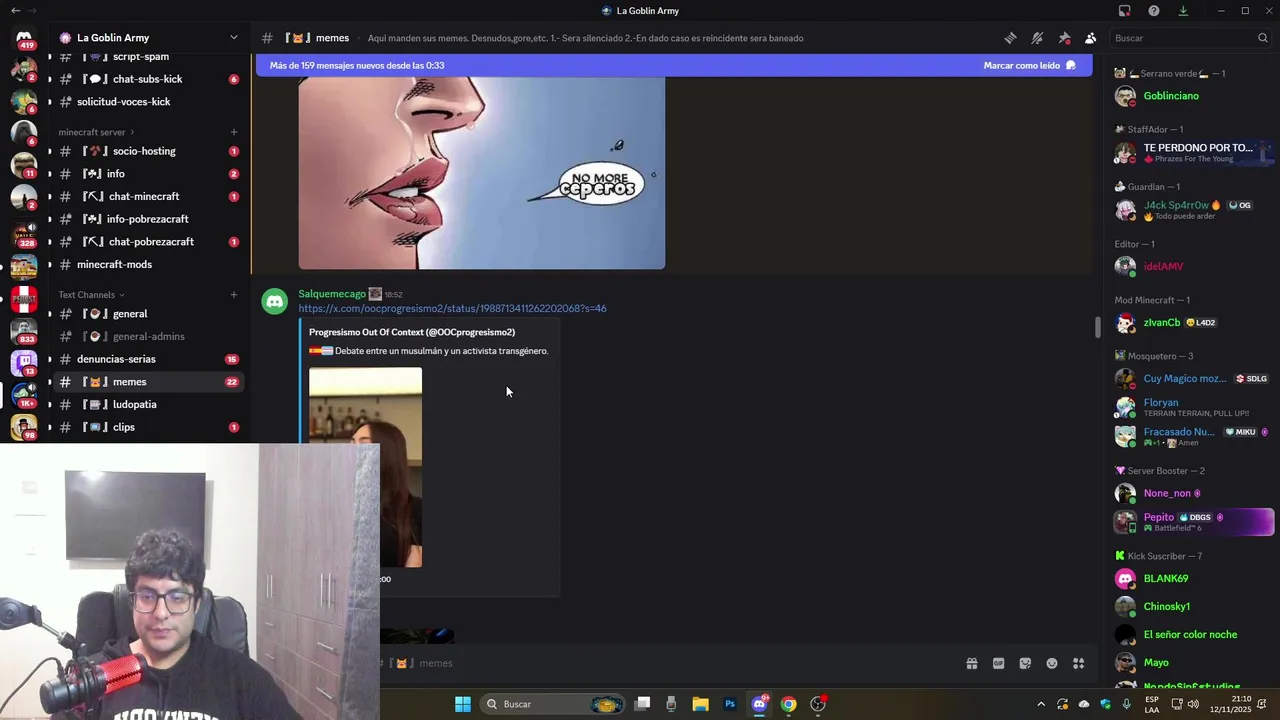Open the general channel

(x=148, y=314)
